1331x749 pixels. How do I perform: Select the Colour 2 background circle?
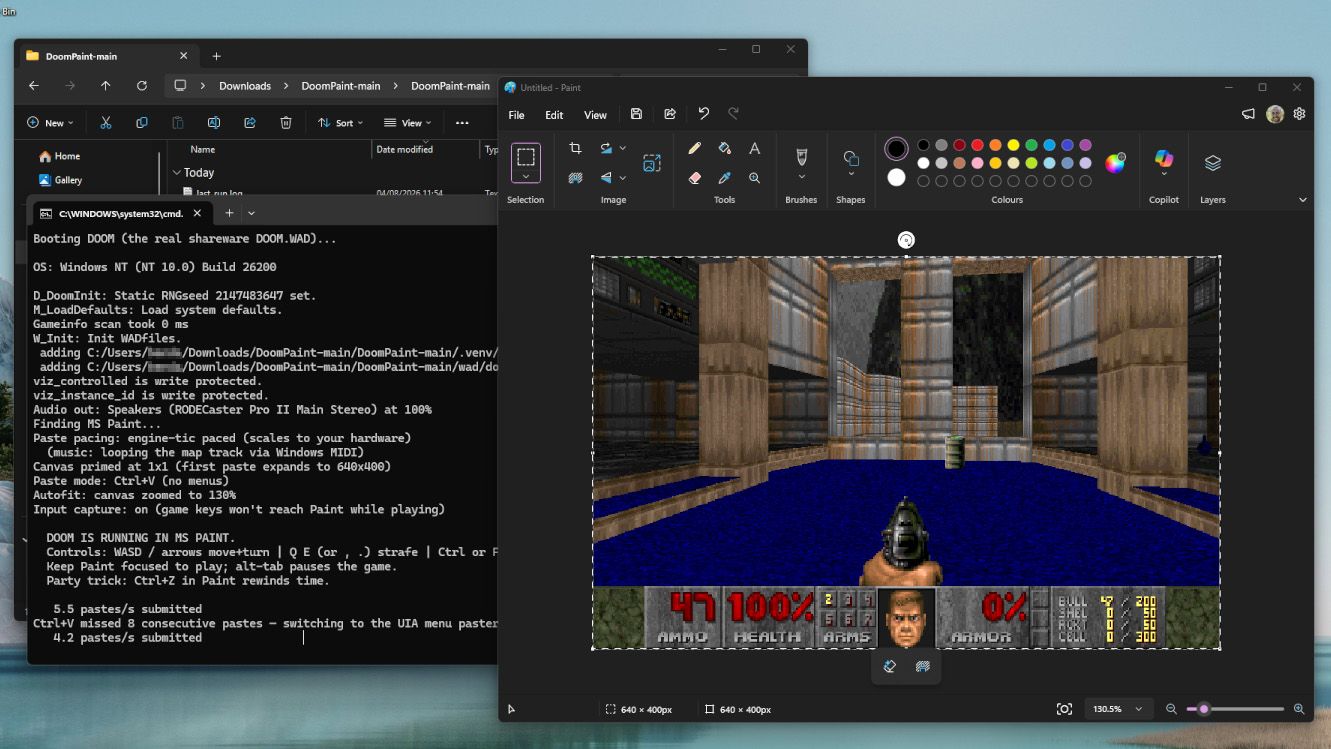897,177
